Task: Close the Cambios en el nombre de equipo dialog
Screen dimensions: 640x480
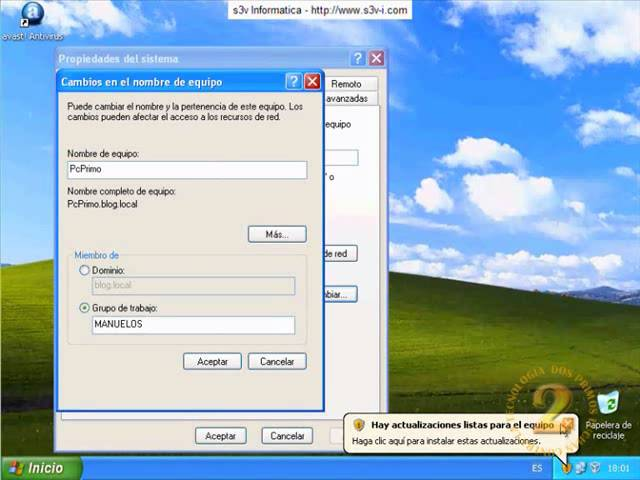Action: [x=312, y=82]
